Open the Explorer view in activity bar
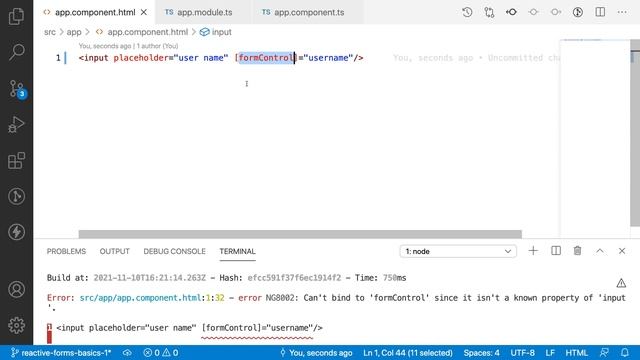The image size is (640, 360). [x=16, y=16]
